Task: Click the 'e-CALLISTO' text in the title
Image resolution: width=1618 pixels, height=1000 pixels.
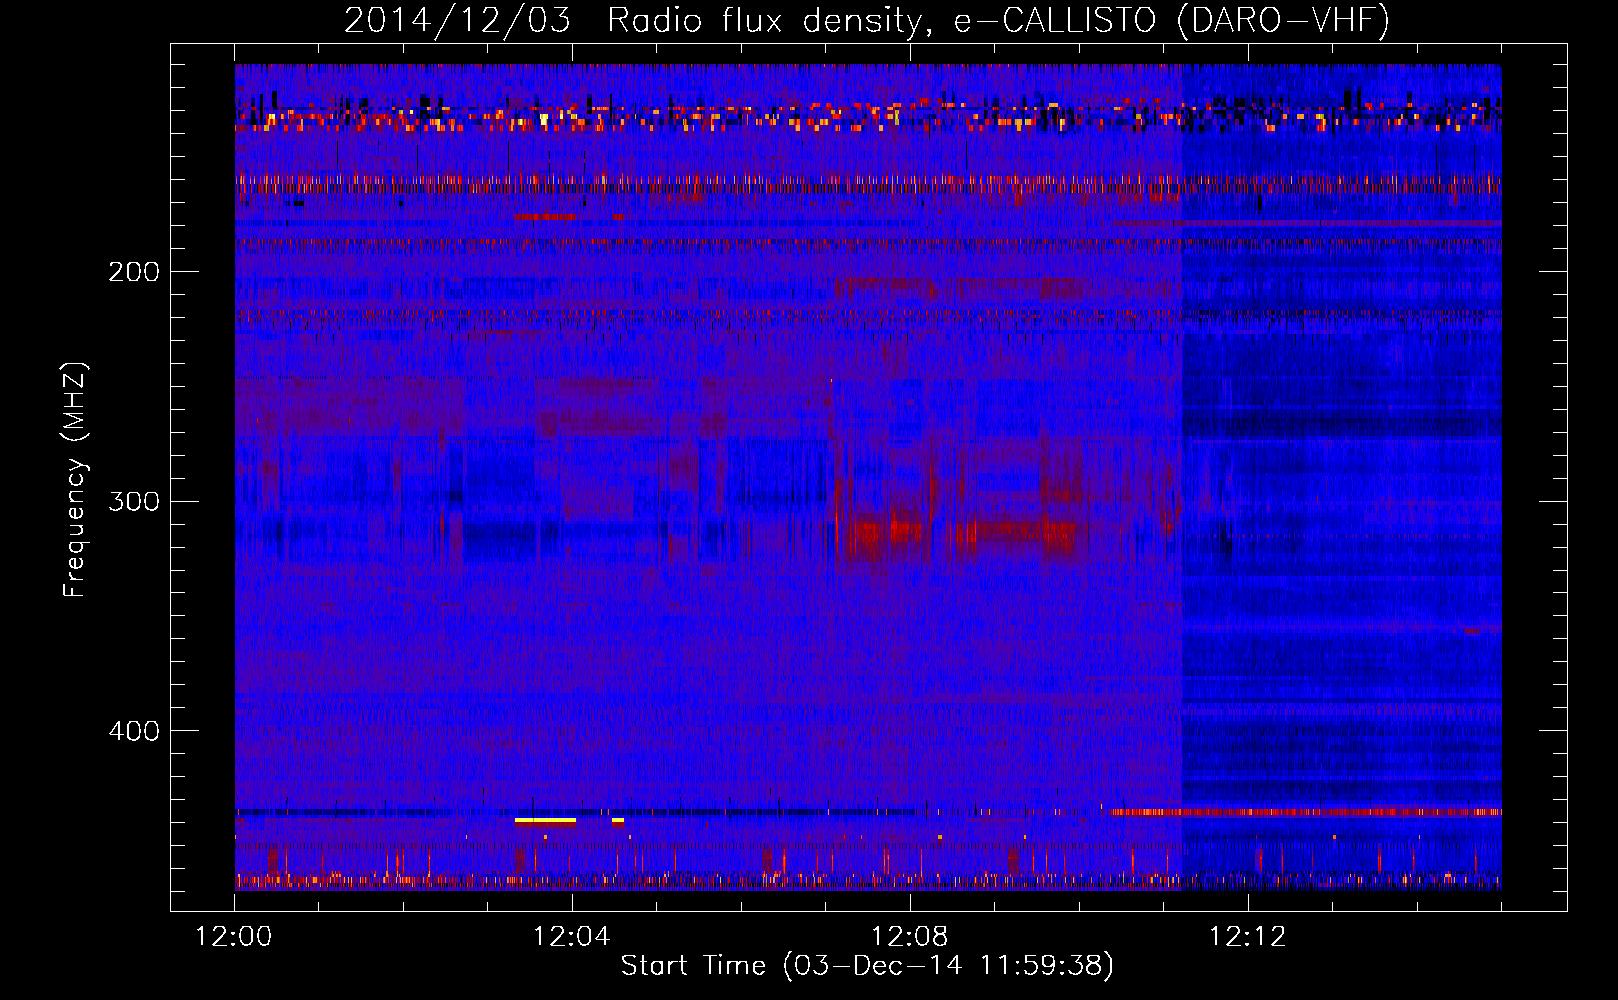Action: [1054, 21]
